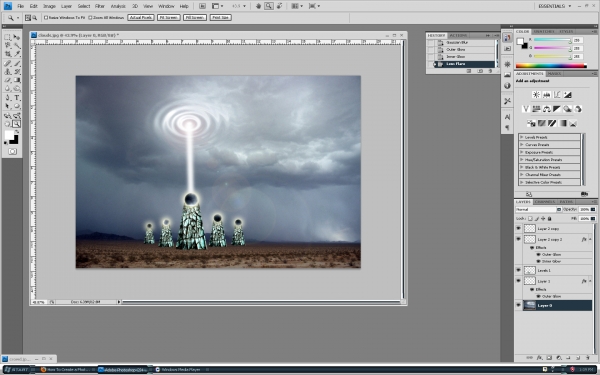The height and width of the screenshot is (375, 600).
Task: Collapse effects arrow on Layer 2 copy 2
Action: (590, 239)
